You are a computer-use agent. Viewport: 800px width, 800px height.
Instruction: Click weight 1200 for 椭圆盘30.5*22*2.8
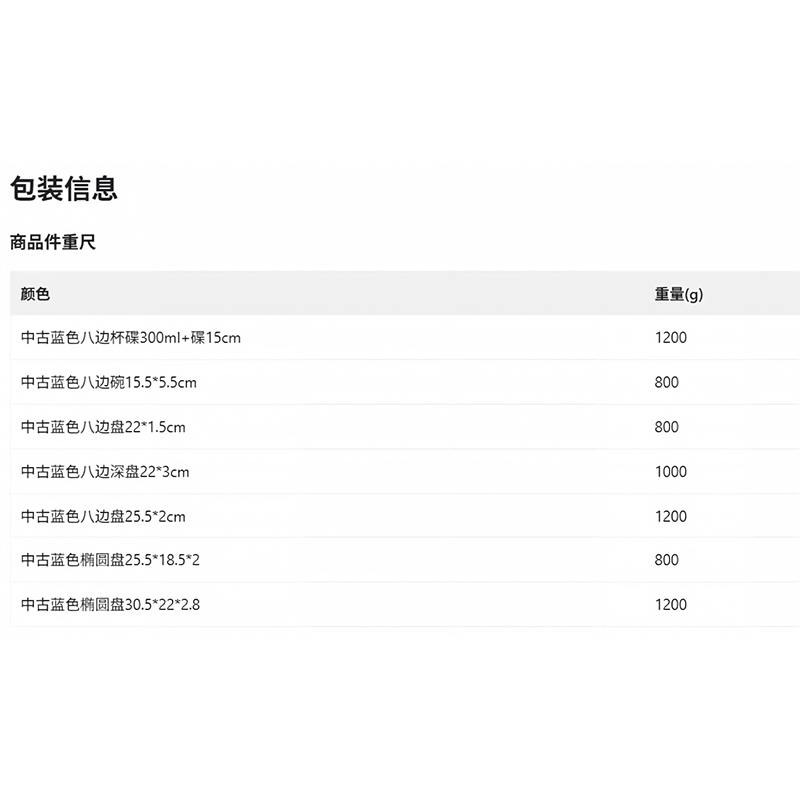671,605
